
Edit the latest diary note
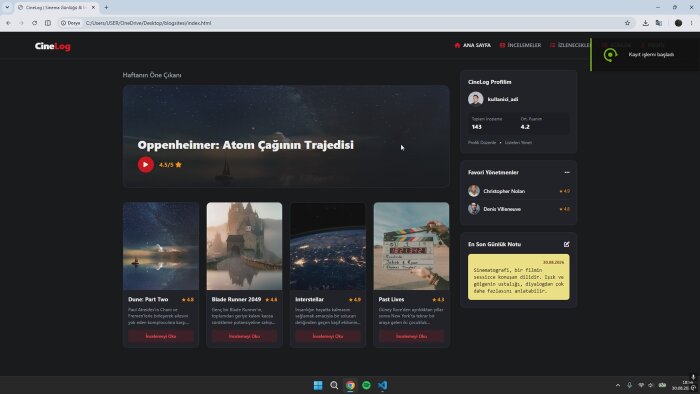click(x=567, y=244)
